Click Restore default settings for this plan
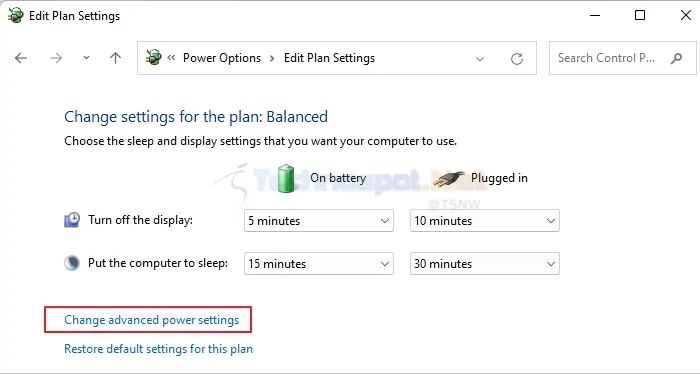The width and height of the screenshot is (700, 376). coord(158,349)
